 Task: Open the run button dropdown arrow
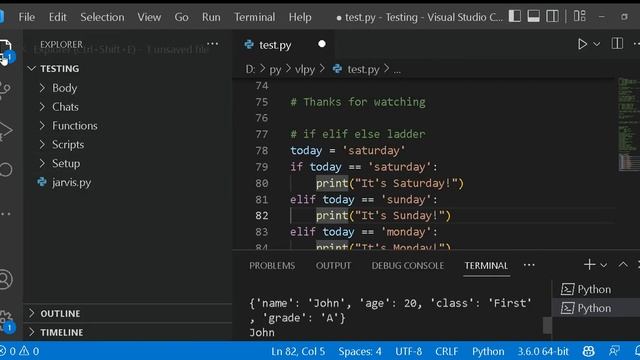(x=596, y=44)
